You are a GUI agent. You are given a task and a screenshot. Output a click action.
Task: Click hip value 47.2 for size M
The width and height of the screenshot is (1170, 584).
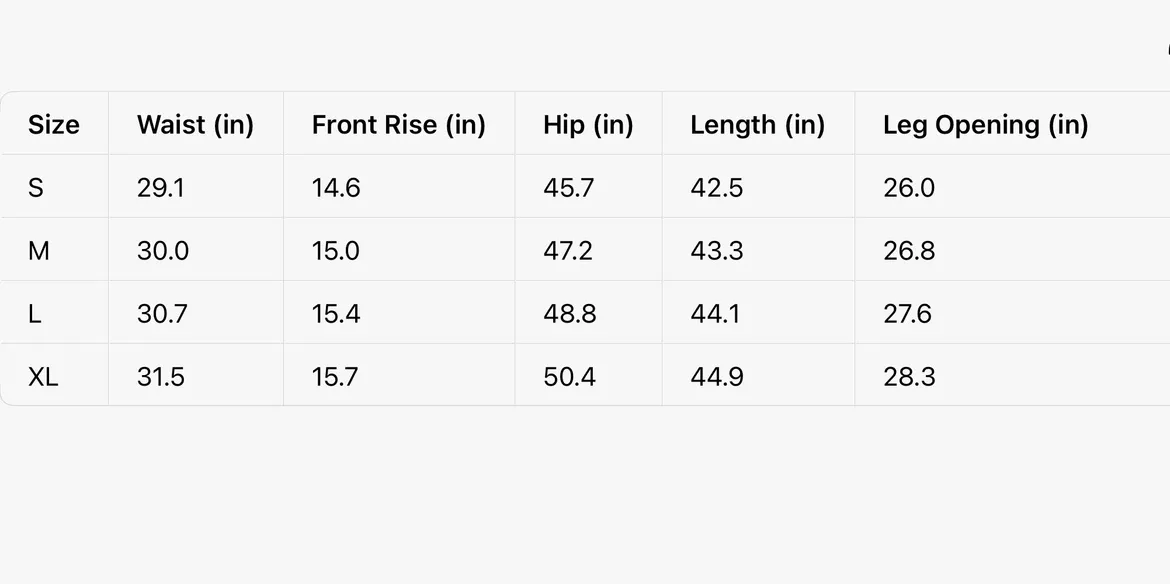567,251
